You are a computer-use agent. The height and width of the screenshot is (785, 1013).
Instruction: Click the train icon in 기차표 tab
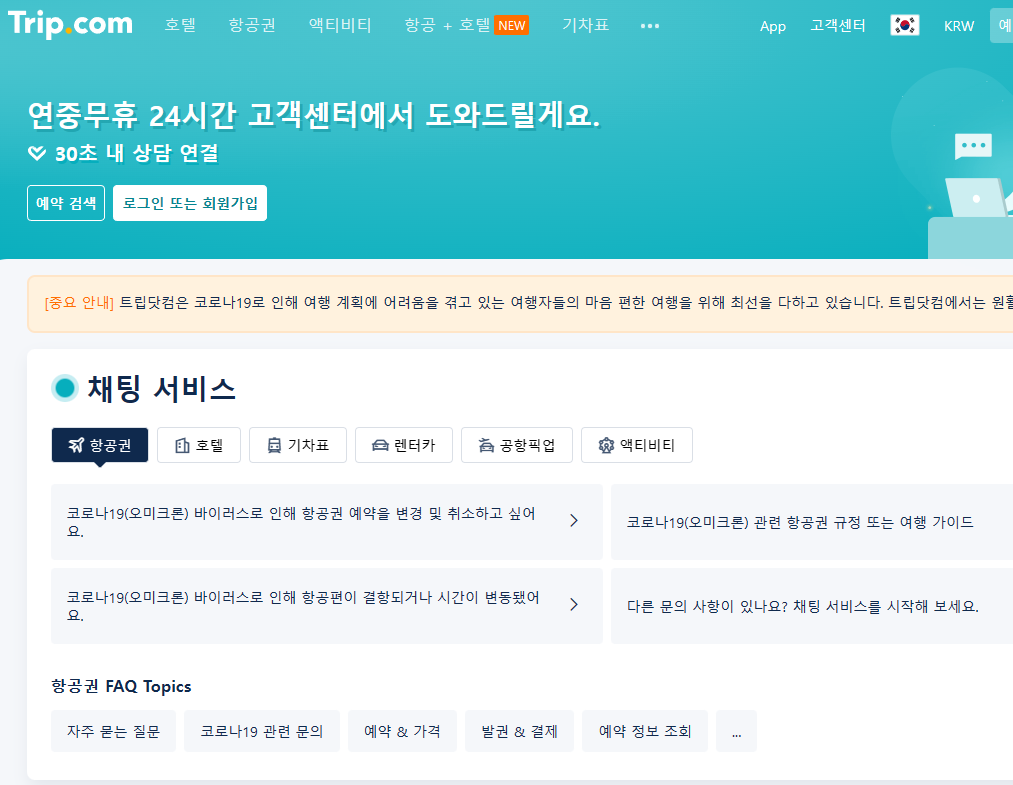click(x=274, y=445)
